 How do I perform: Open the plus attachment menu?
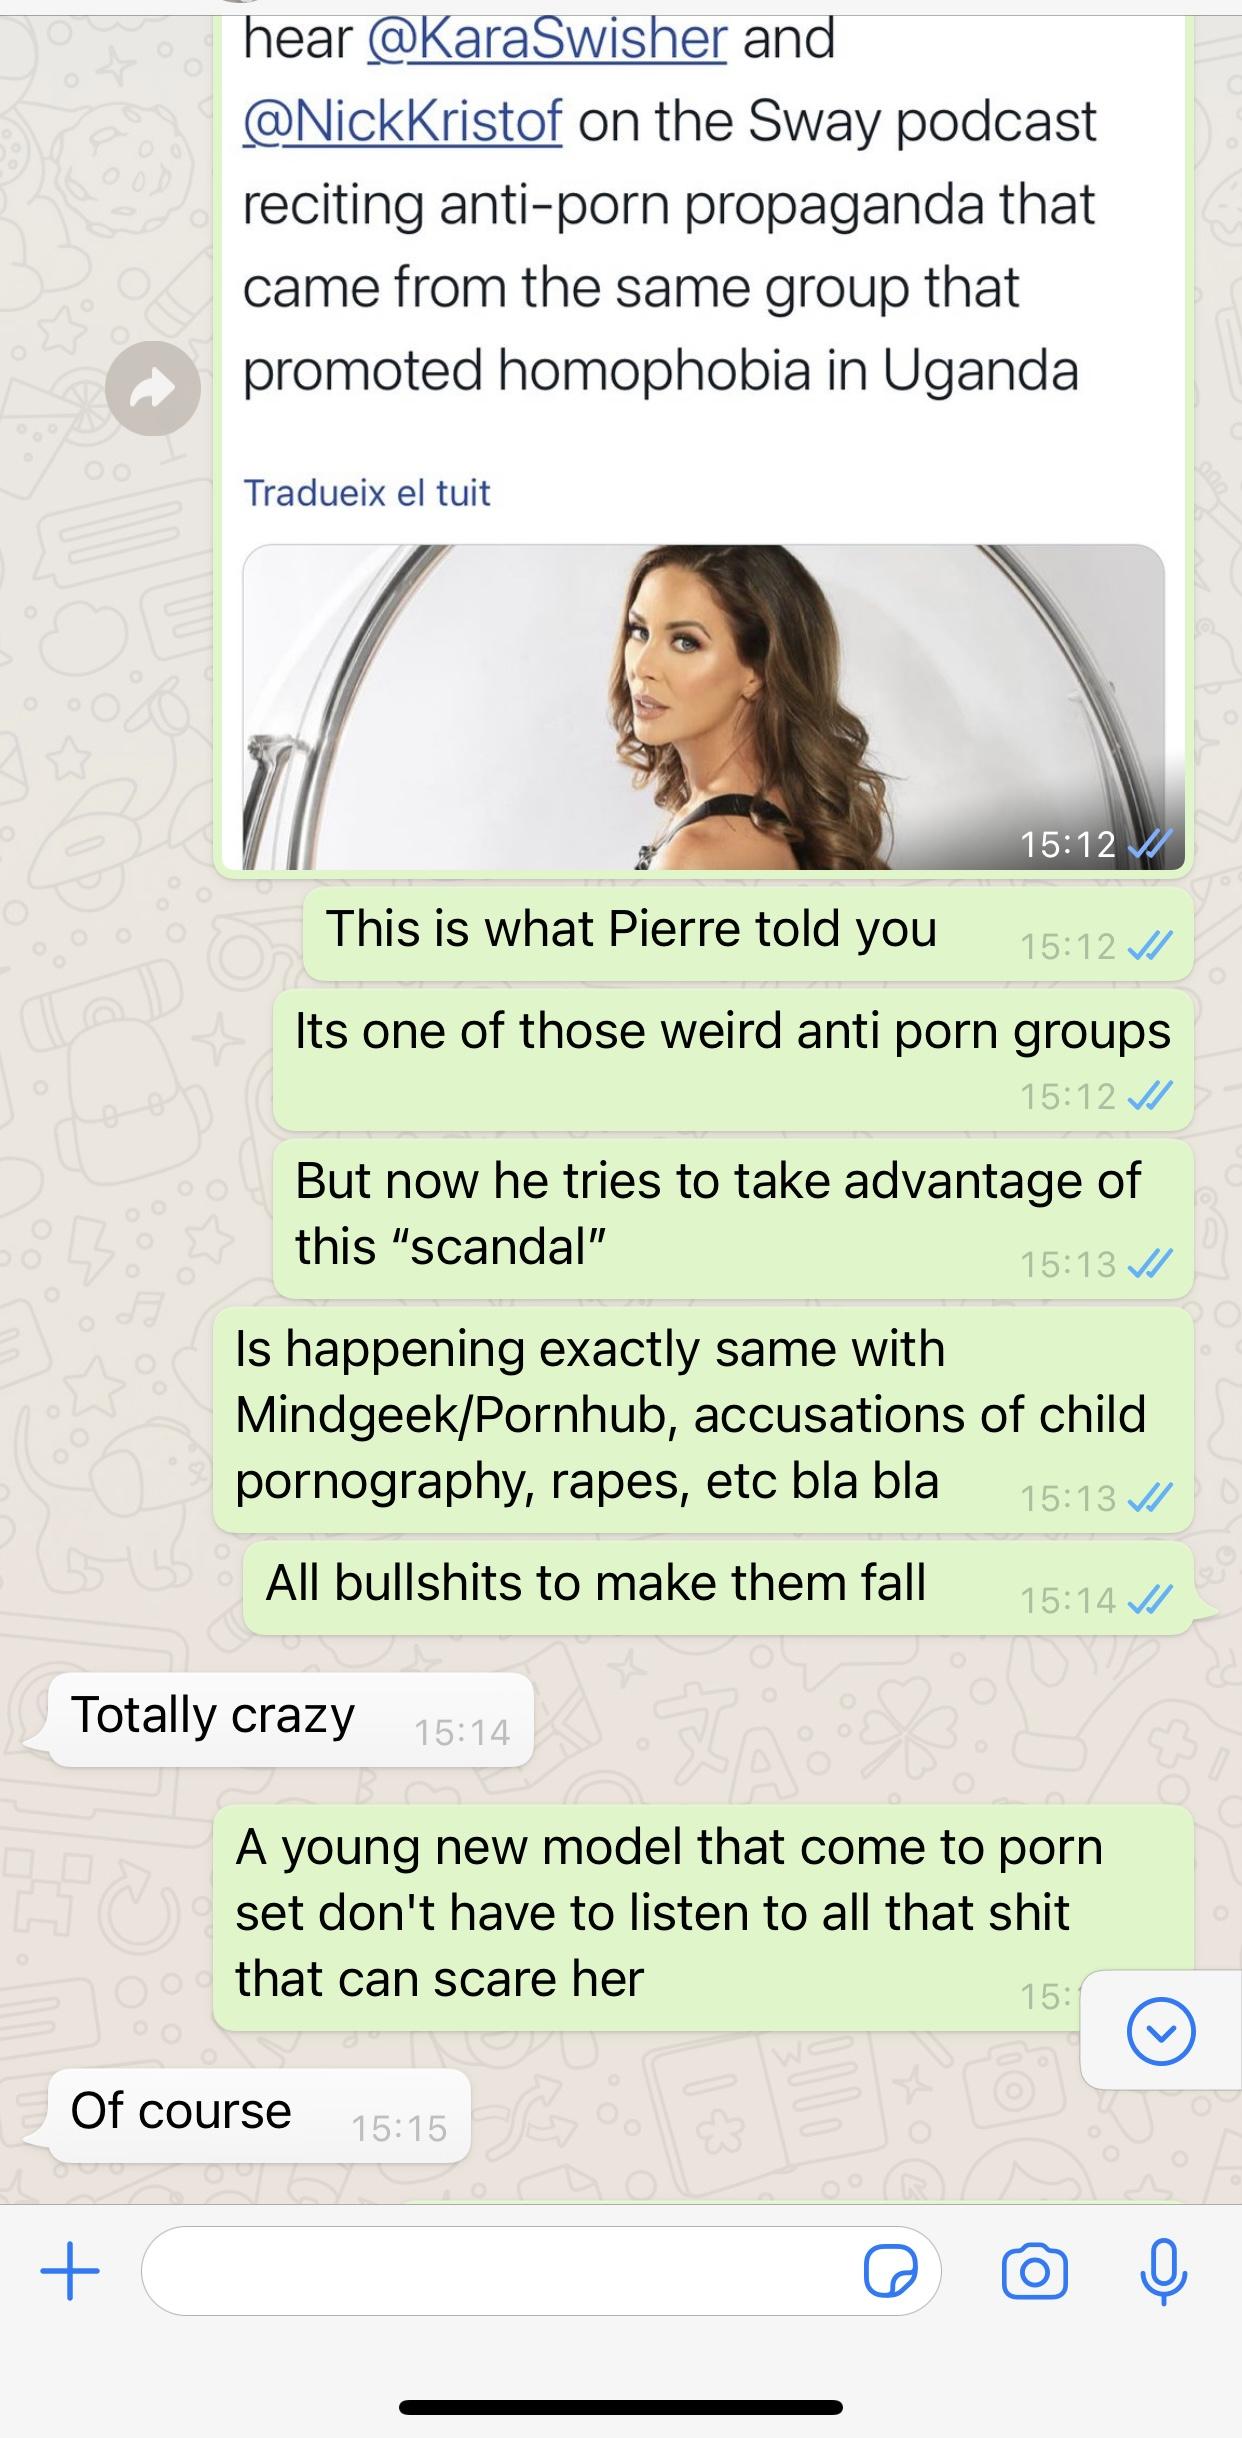tap(70, 2271)
